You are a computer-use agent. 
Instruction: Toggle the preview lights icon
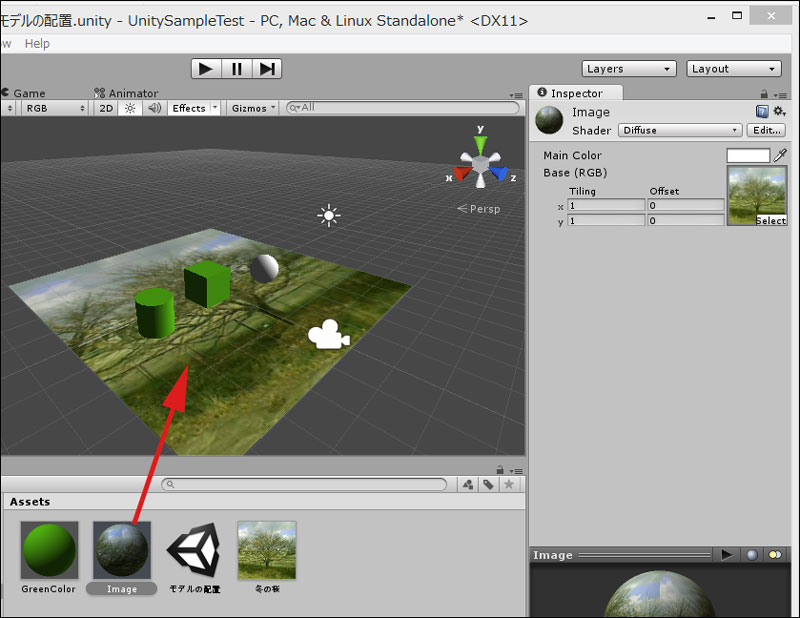tap(775, 555)
